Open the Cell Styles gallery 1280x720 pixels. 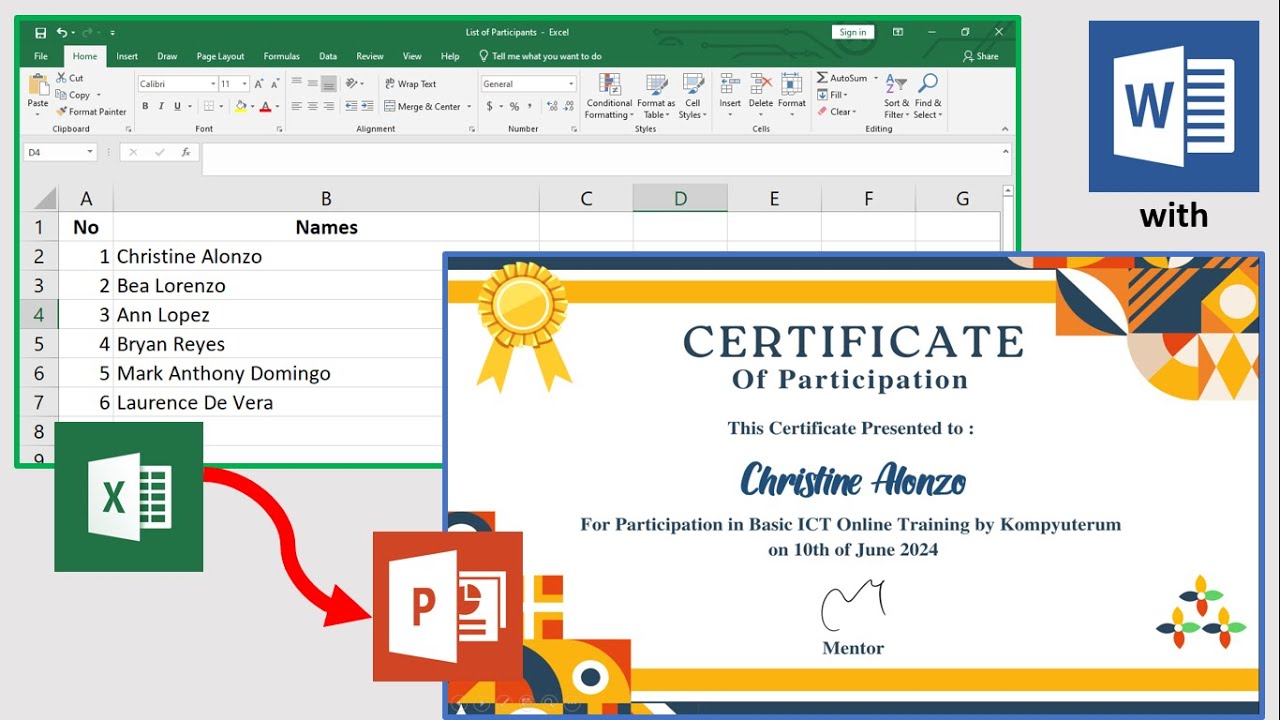pos(692,96)
